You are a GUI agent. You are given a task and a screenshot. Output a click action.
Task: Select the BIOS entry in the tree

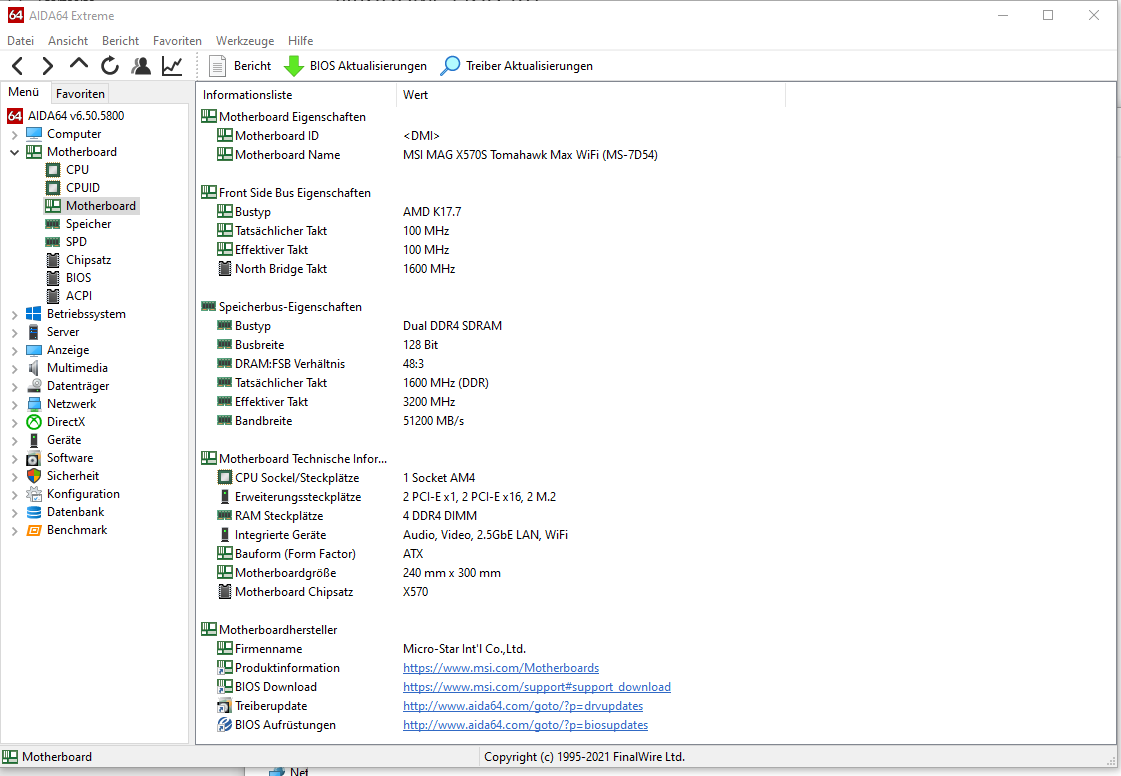[79, 278]
